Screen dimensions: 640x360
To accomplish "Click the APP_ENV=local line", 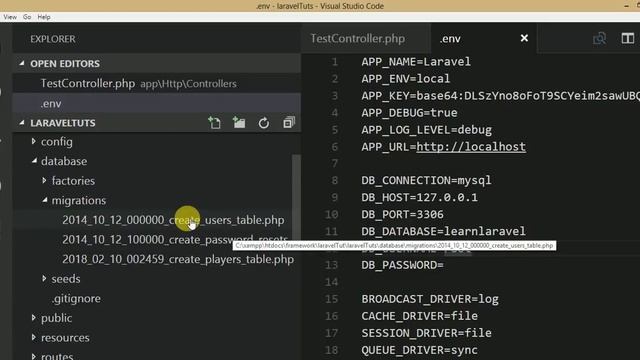I will pyautogui.click(x=406, y=78).
